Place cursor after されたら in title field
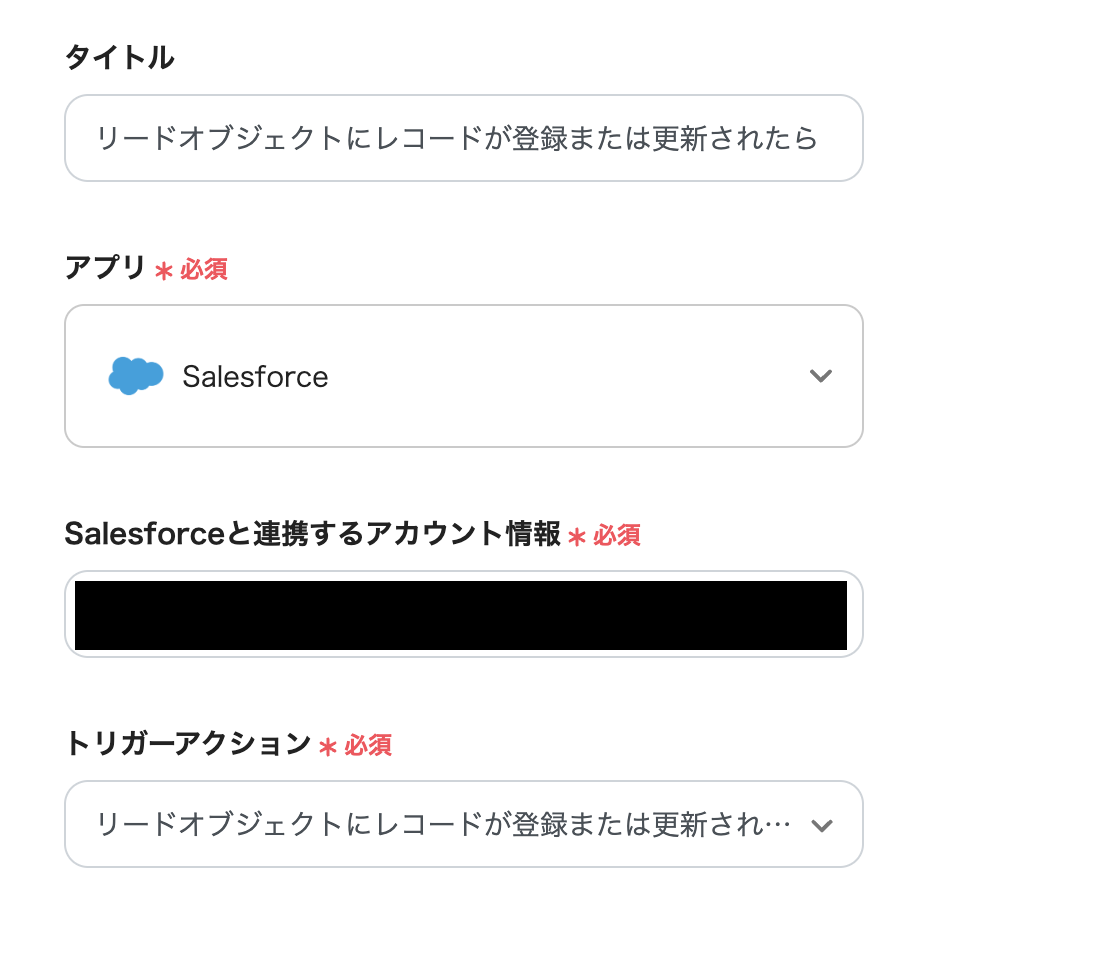1096x960 pixels. 821,138
